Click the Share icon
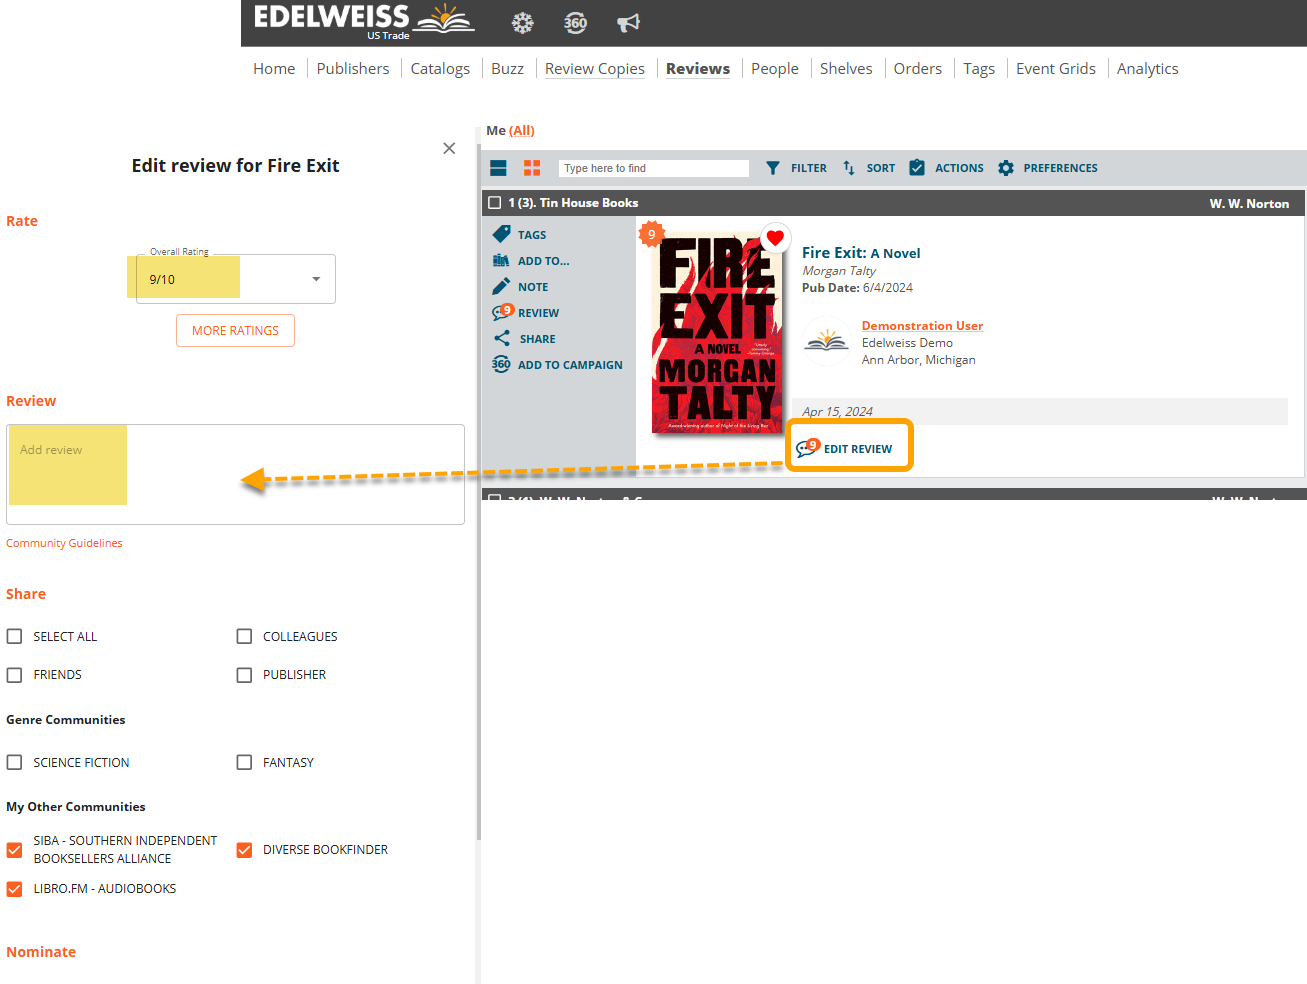1307x984 pixels. tap(502, 338)
